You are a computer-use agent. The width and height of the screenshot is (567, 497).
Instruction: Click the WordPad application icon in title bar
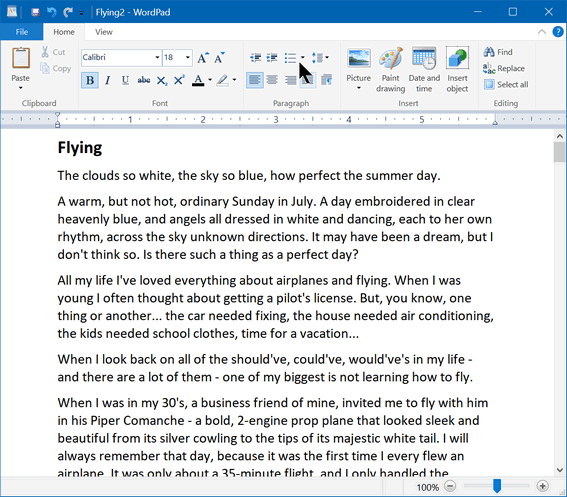tap(12, 12)
